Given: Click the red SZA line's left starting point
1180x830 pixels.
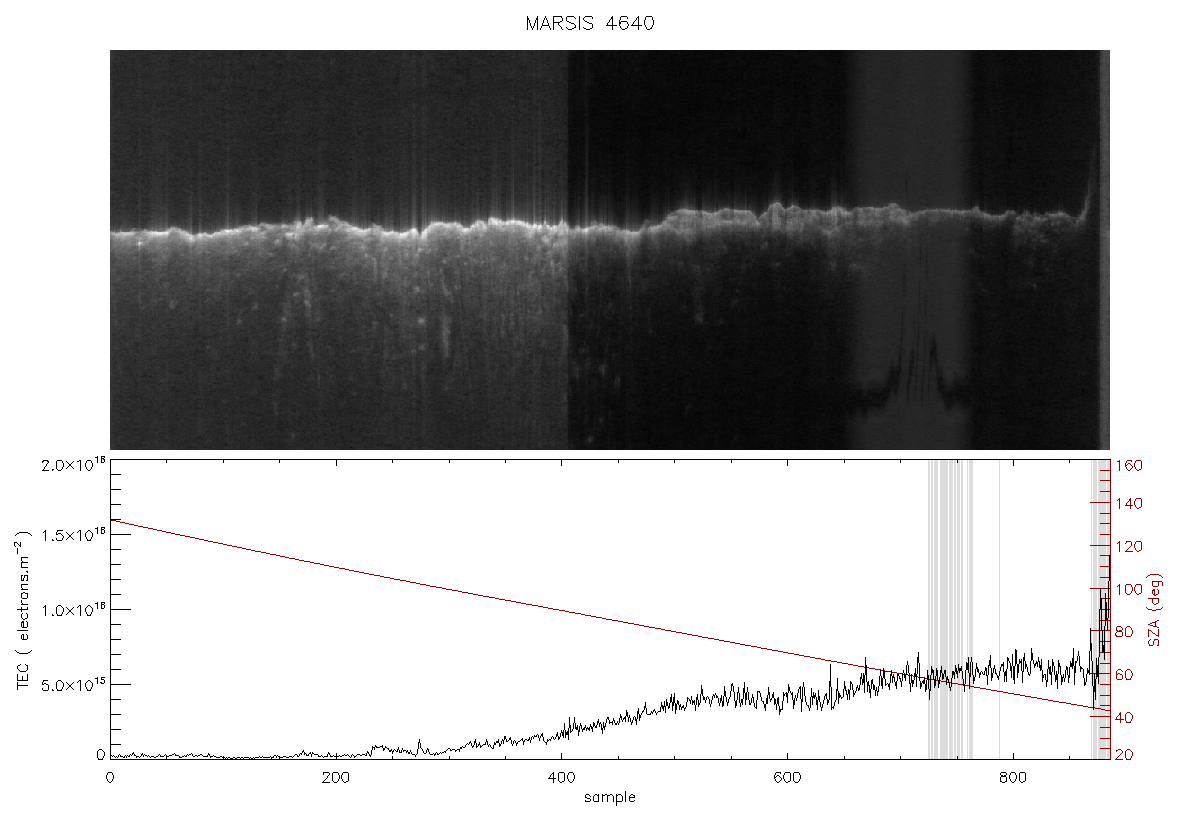Looking at the screenshot, I should pyautogui.click(x=111, y=519).
